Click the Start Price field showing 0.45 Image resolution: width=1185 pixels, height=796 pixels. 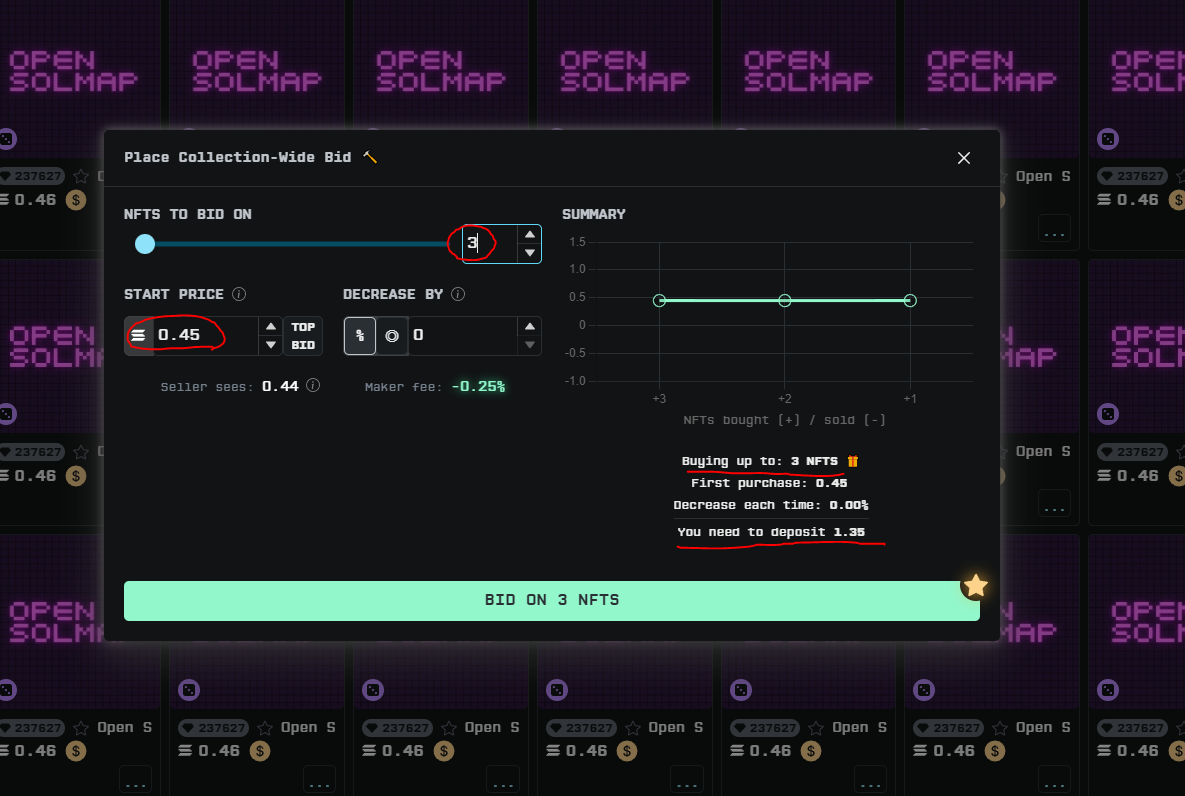point(206,335)
